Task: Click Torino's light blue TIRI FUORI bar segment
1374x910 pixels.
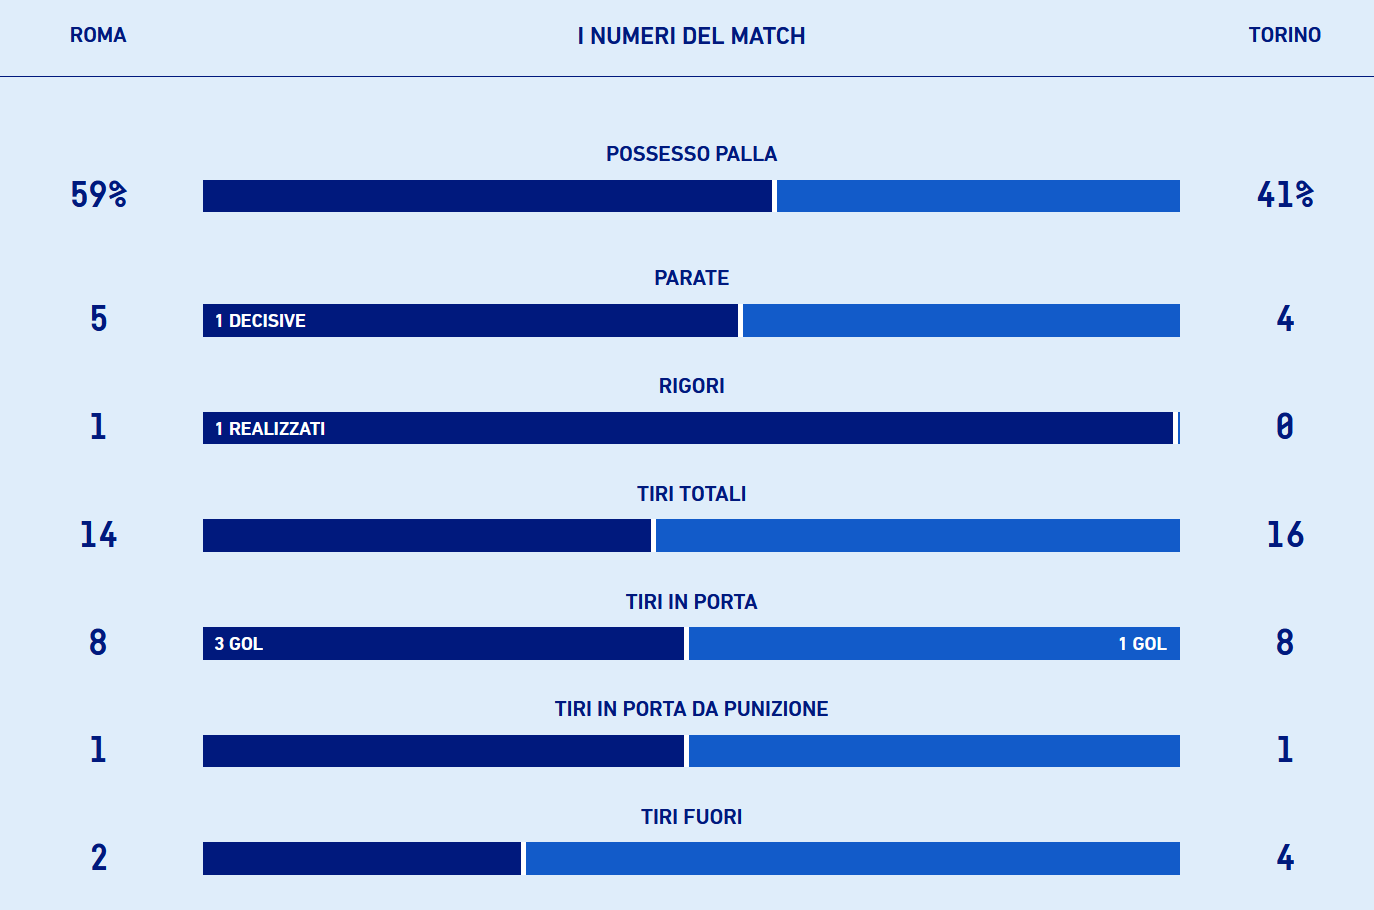Action: click(x=852, y=859)
